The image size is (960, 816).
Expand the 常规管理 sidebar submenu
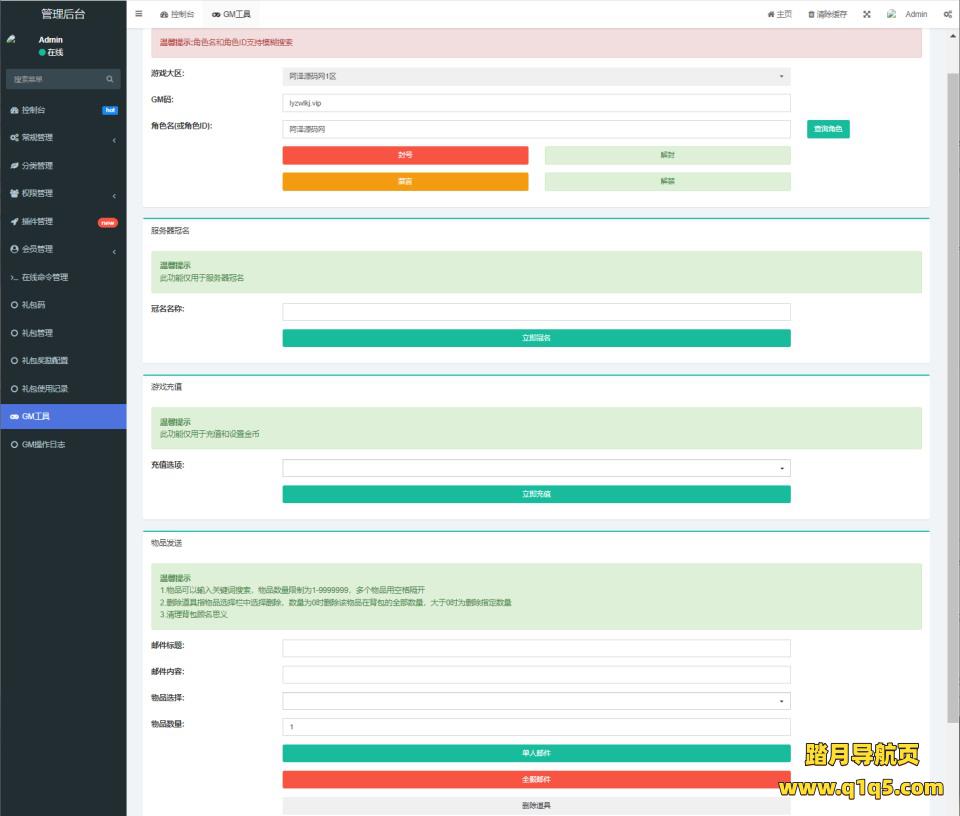[62, 138]
